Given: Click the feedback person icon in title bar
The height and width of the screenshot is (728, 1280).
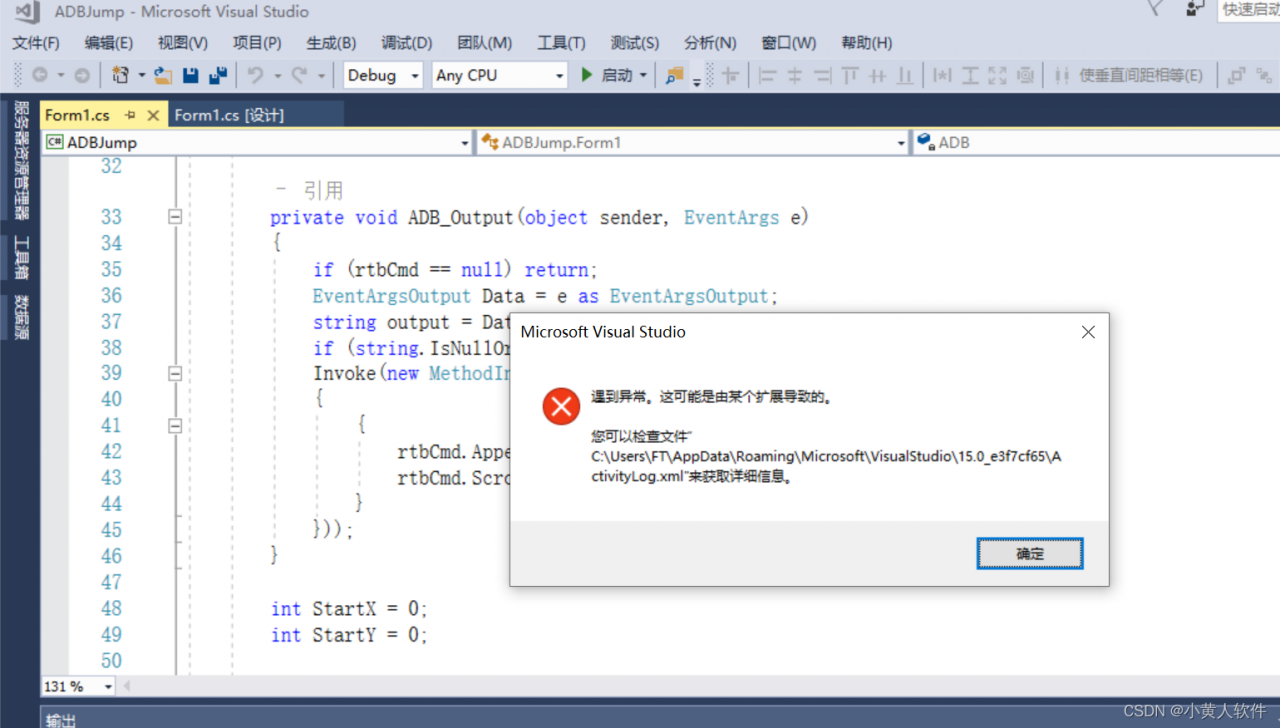Looking at the screenshot, I should 1195,9.
